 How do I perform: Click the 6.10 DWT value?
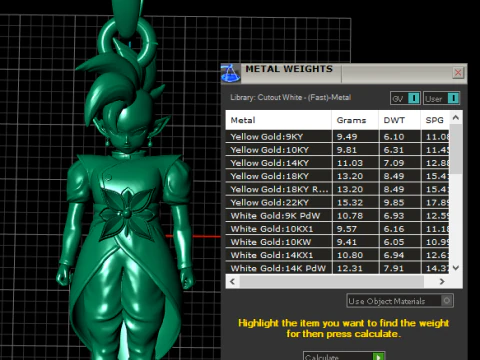[394, 137]
